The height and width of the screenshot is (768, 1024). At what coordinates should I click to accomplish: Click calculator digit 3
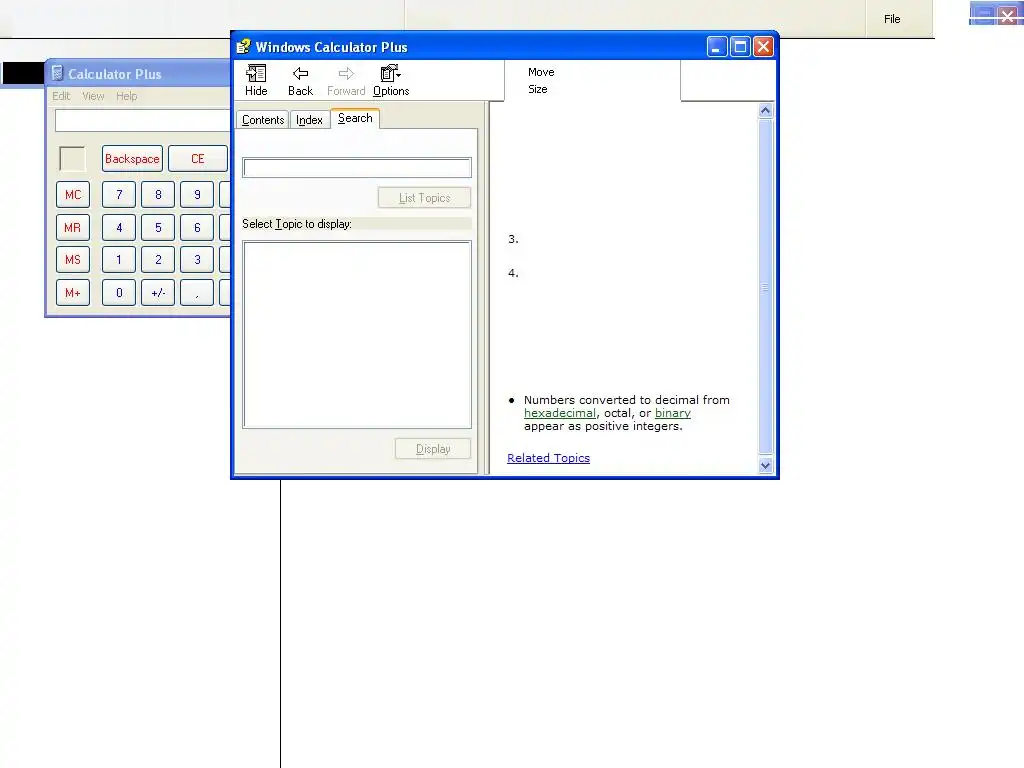point(197,259)
